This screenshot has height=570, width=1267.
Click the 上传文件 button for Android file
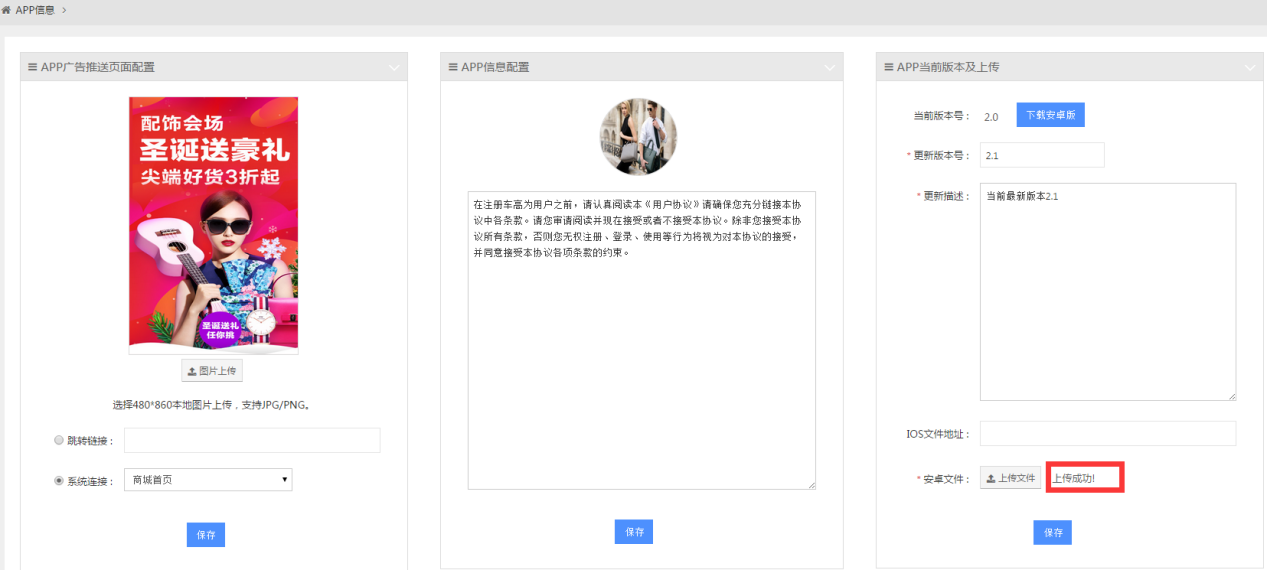(1010, 479)
